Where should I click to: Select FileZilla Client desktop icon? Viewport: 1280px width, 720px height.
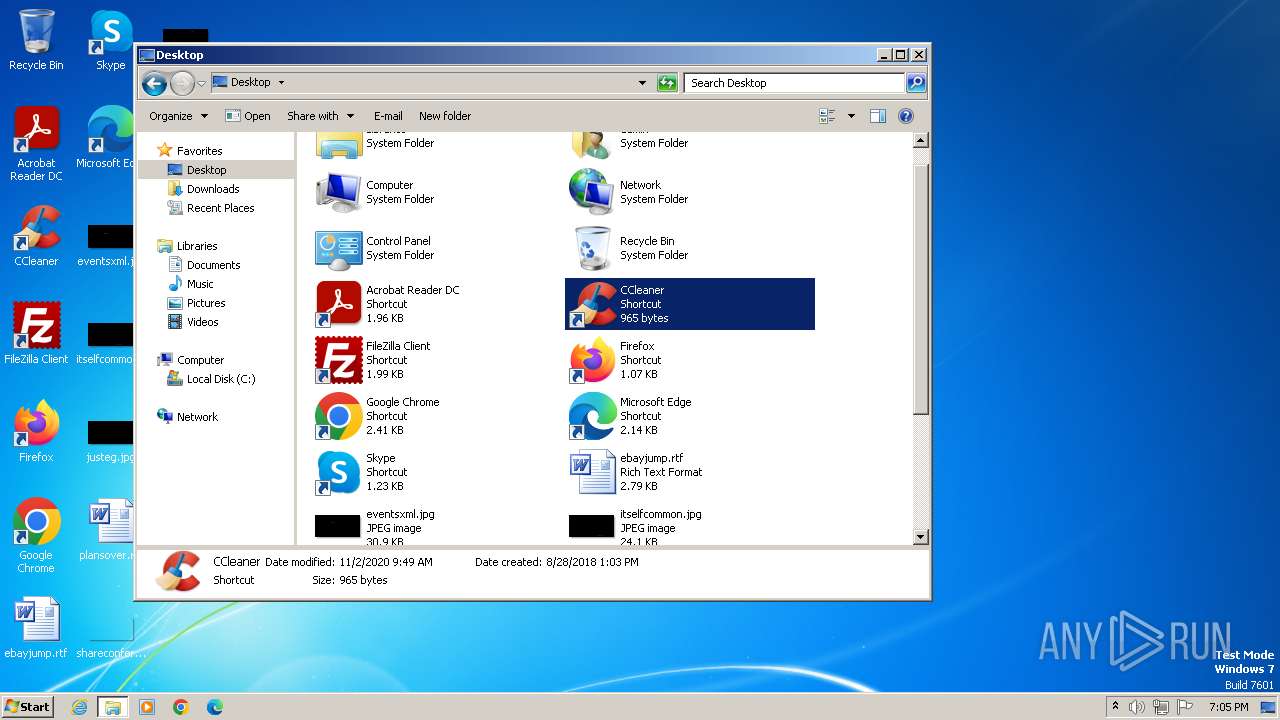point(36,334)
